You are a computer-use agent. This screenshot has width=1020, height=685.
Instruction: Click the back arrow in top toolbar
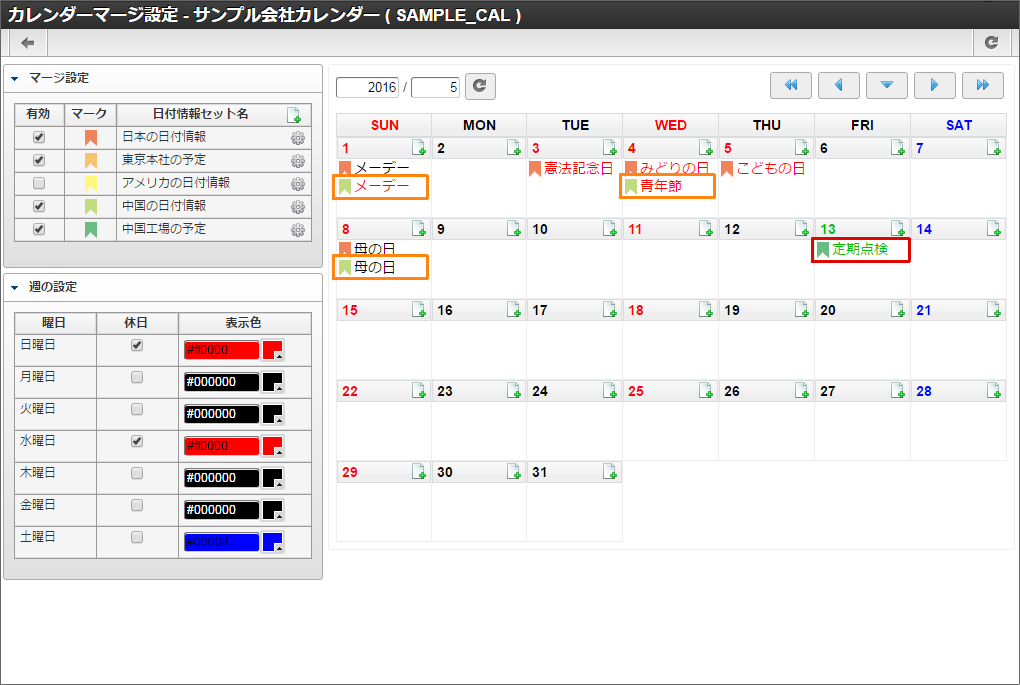[28, 43]
